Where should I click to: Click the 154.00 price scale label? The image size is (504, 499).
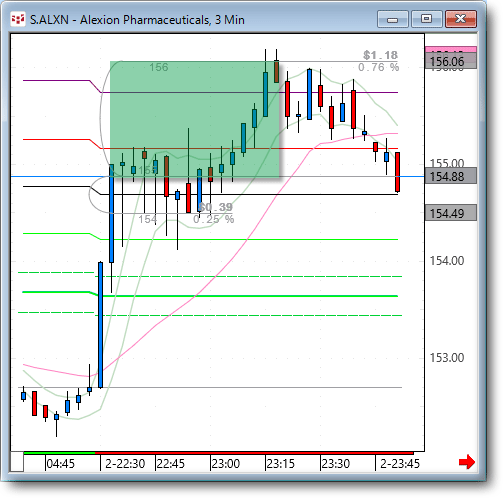pos(447,261)
